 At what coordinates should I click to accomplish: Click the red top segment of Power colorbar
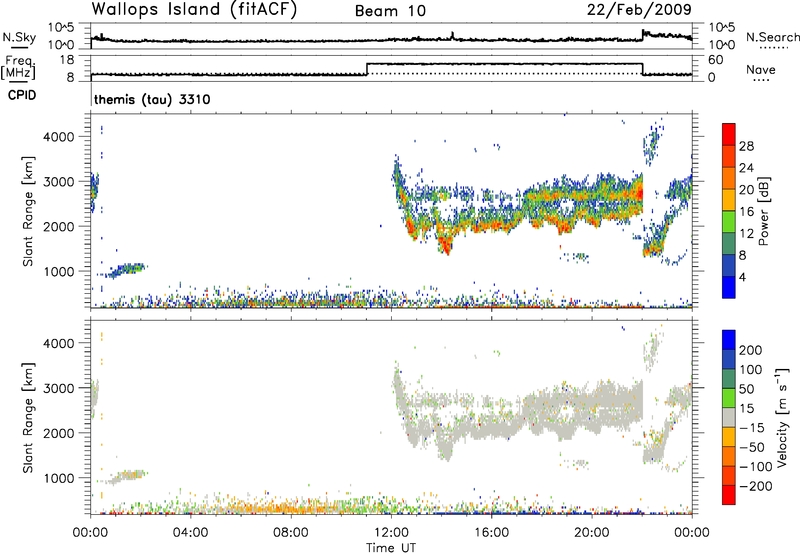(729, 134)
